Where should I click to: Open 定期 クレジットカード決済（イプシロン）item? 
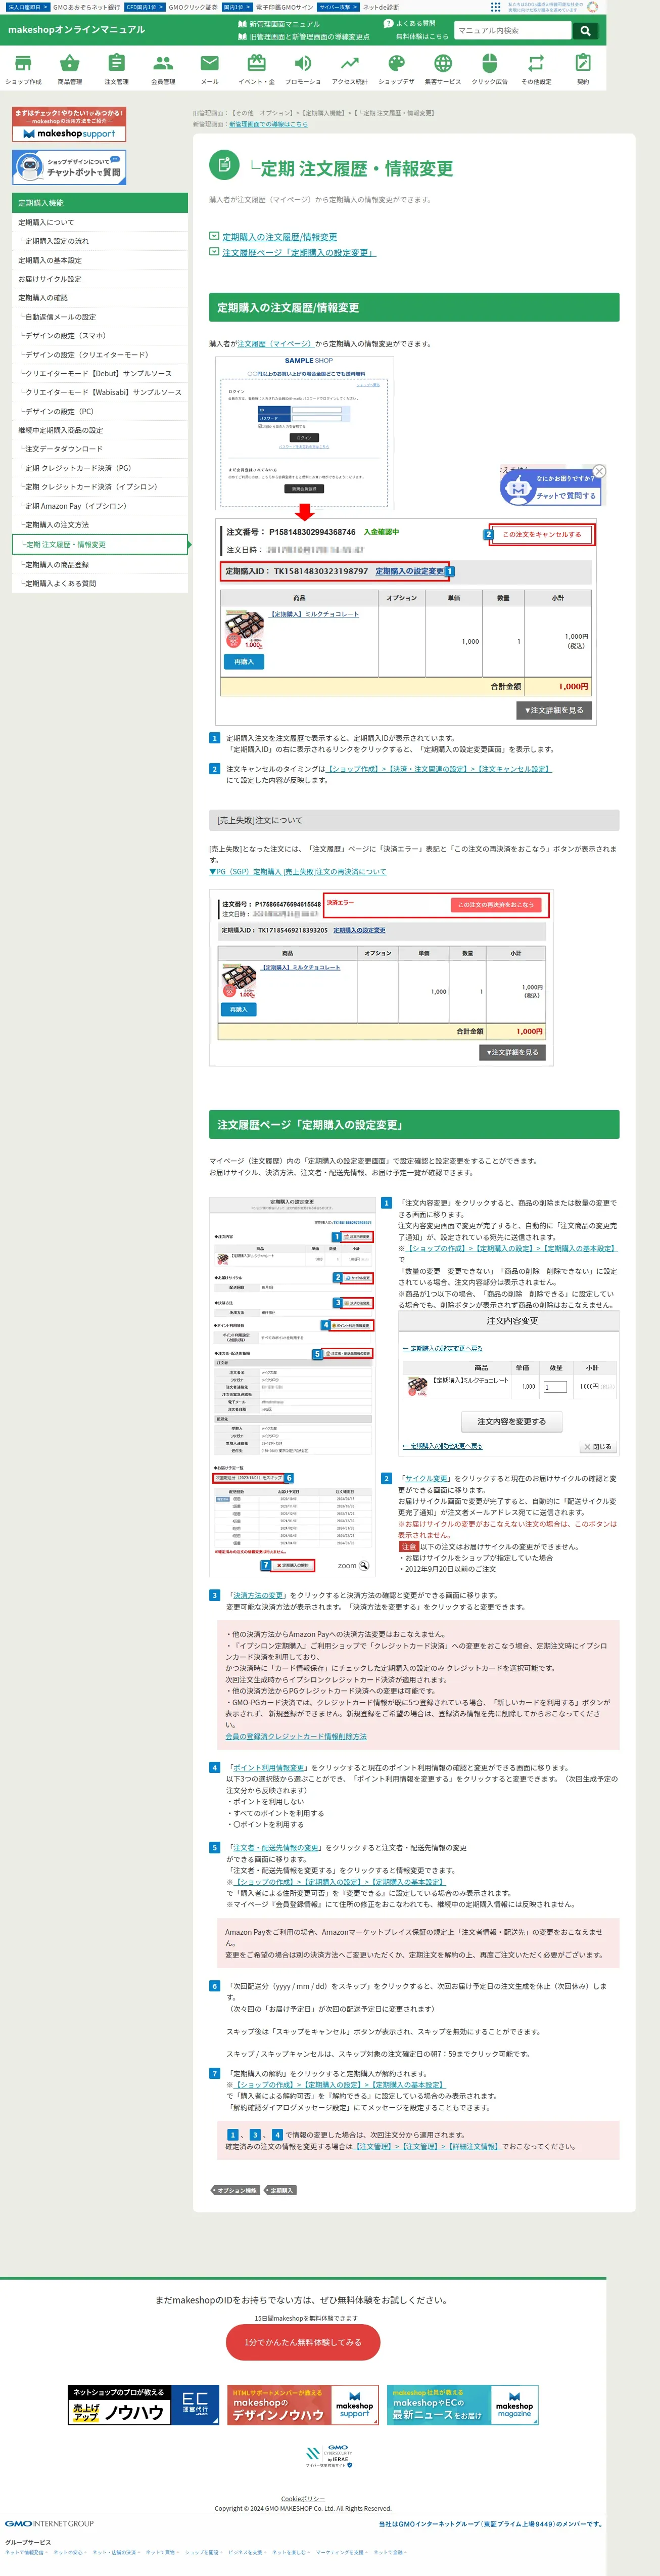(x=100, y=487)
